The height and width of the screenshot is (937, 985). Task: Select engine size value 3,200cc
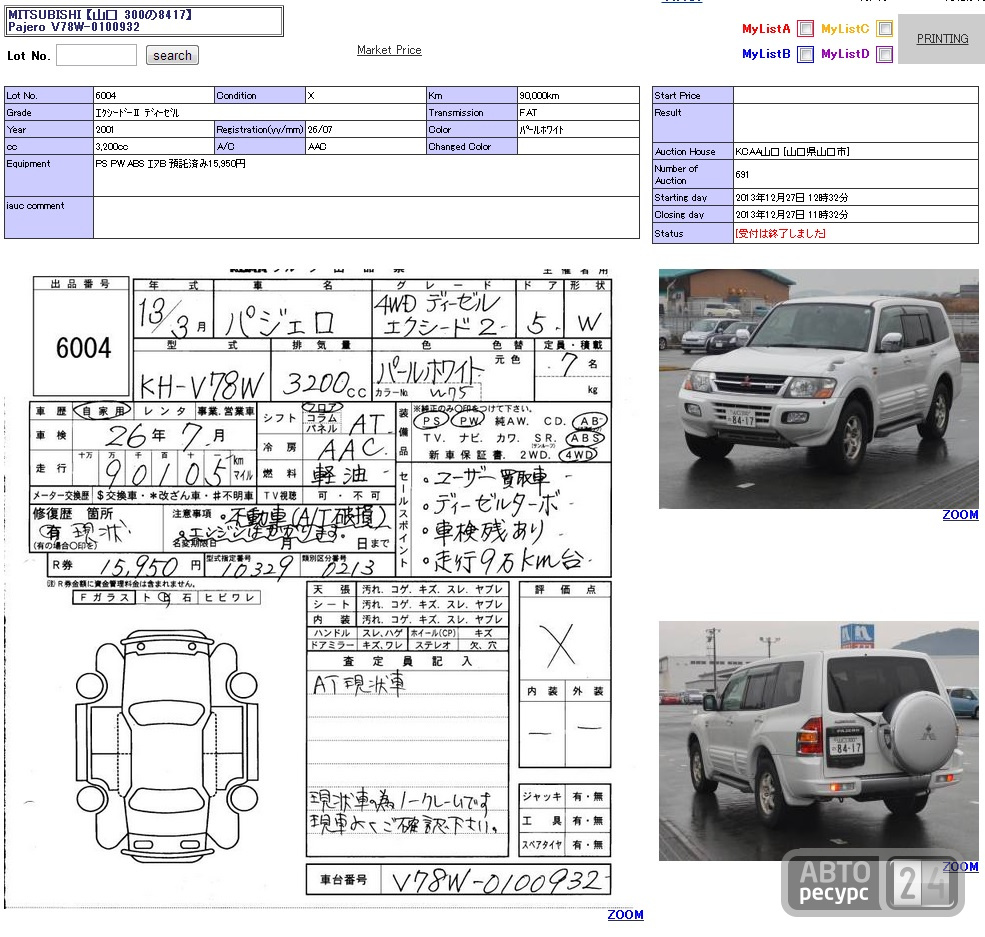pyautogui.click(x=111, y=146)
